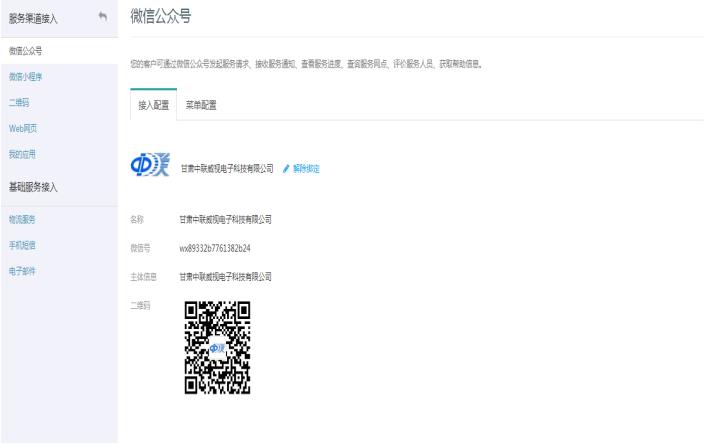Open 物流服务 under 基础服务接入
The width and height of the screenshot is (710, 444).
22,219
